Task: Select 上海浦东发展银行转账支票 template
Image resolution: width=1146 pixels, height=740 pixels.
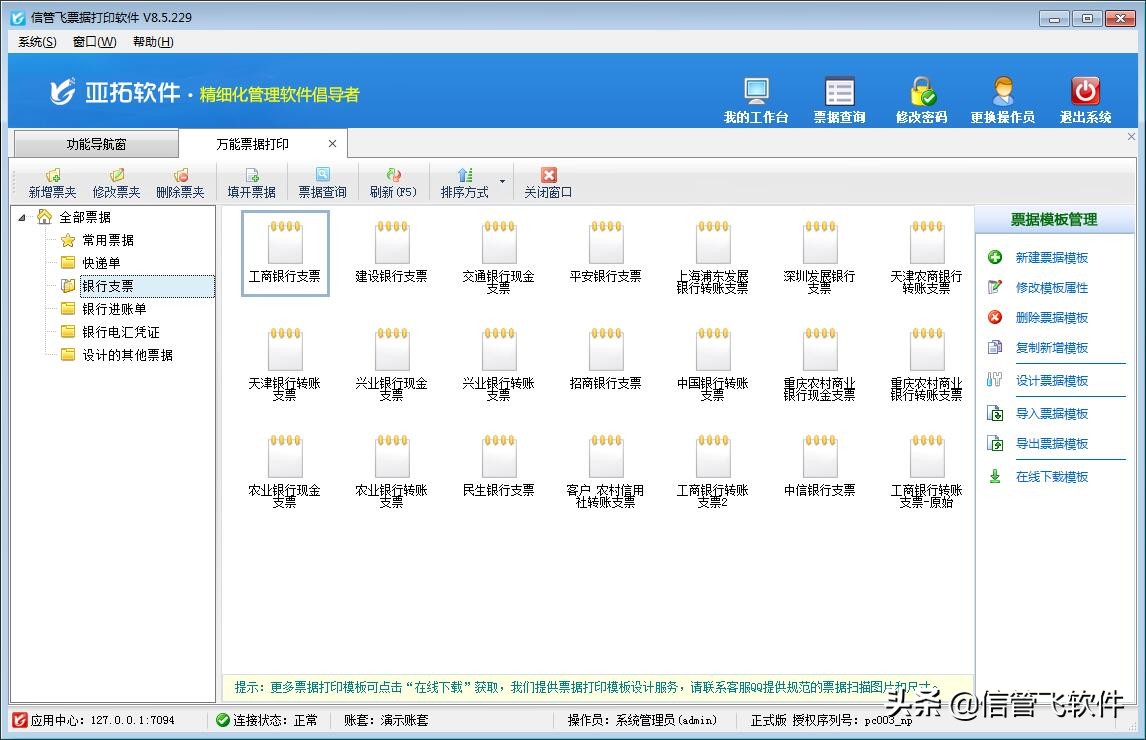Action: (713, 257)
